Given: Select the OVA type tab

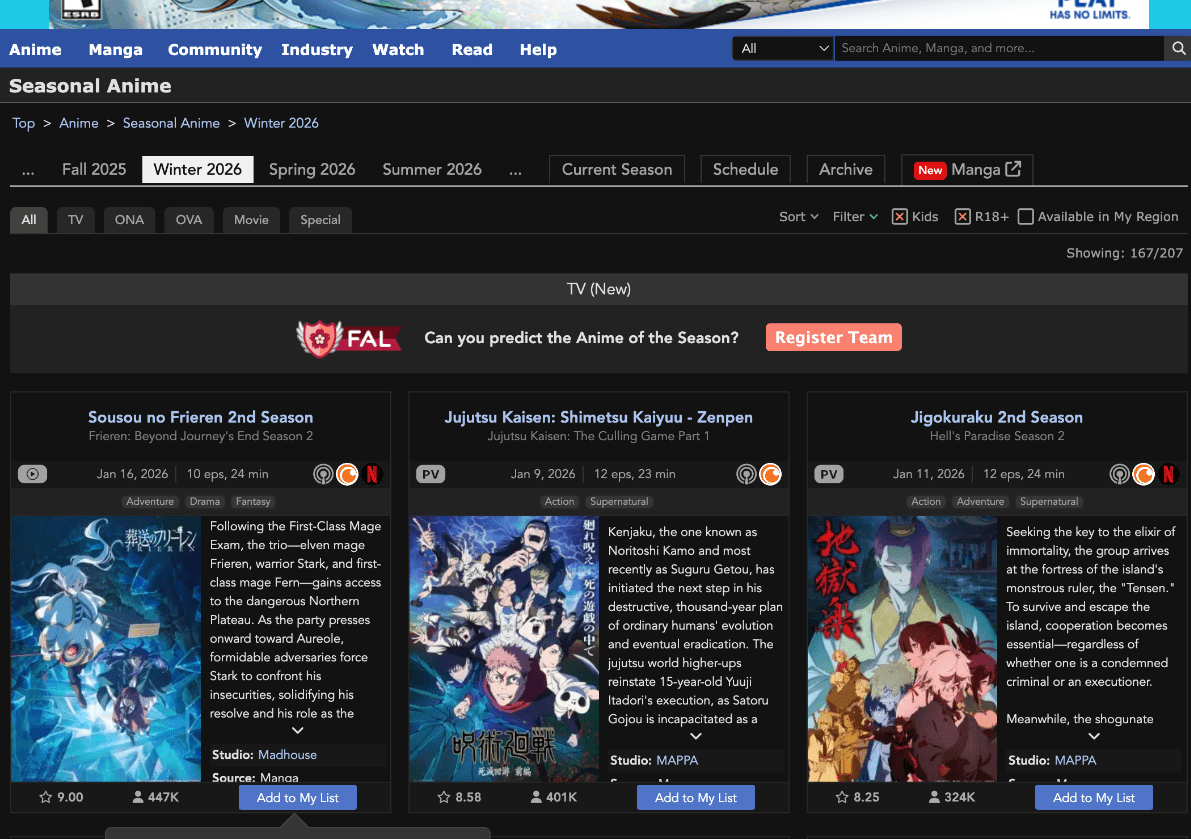Looking at the screenshot, I should pyautogui.click(x=189, y=219).
